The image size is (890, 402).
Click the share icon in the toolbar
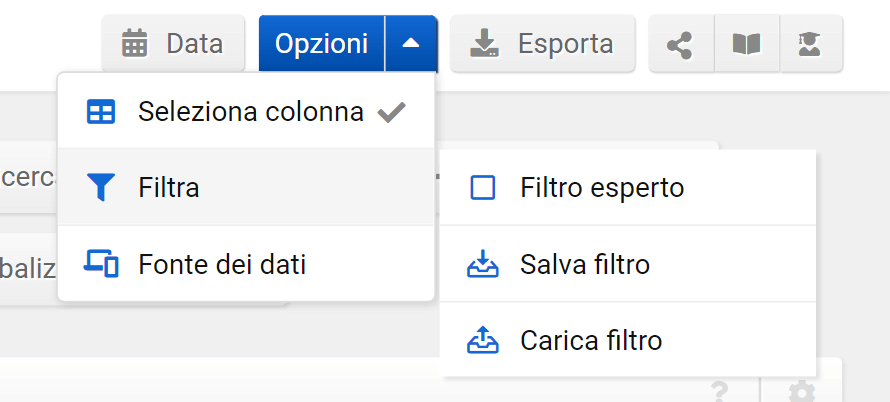[x=681, y=45]
